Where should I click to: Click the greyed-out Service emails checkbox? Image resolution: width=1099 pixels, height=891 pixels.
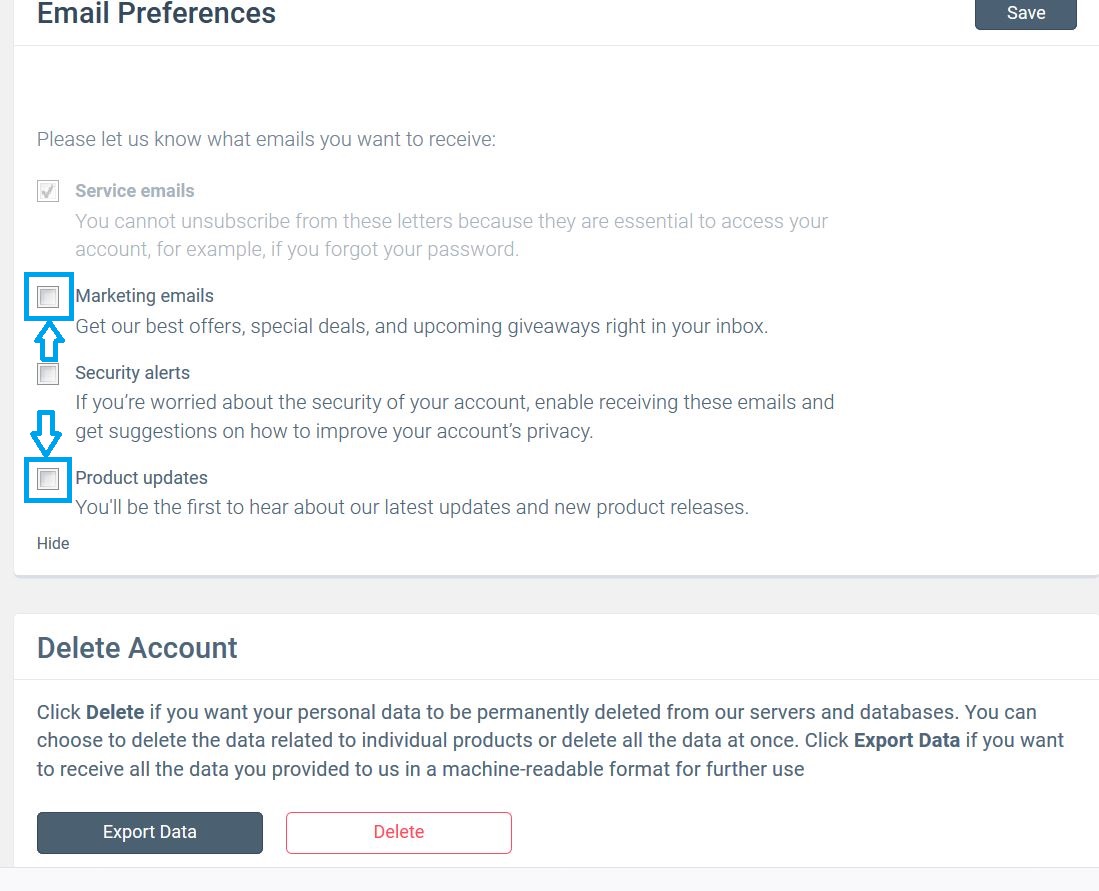(x=48, y=191)
